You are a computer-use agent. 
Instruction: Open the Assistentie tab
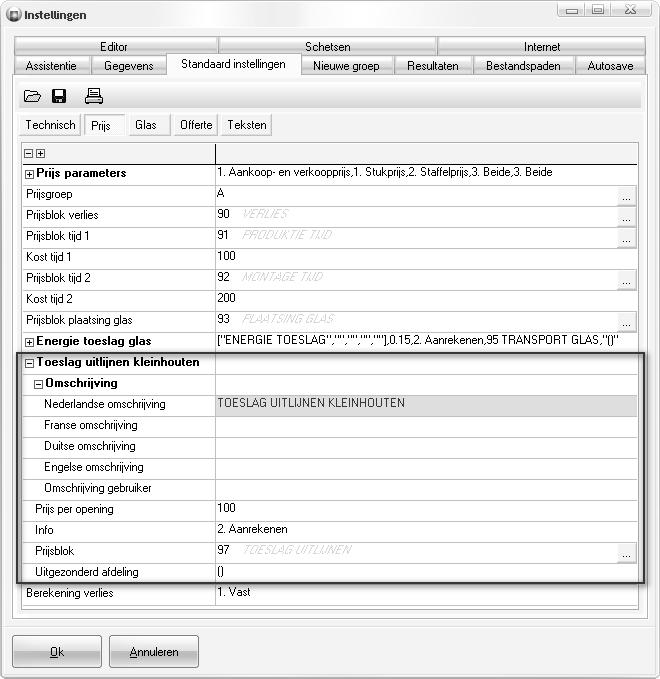coord(52,66)
